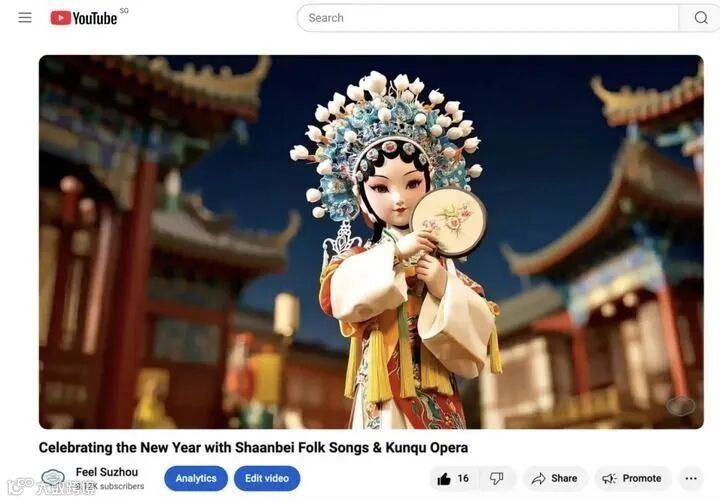Click the Kunqu Opera video player

click(371, 242)
